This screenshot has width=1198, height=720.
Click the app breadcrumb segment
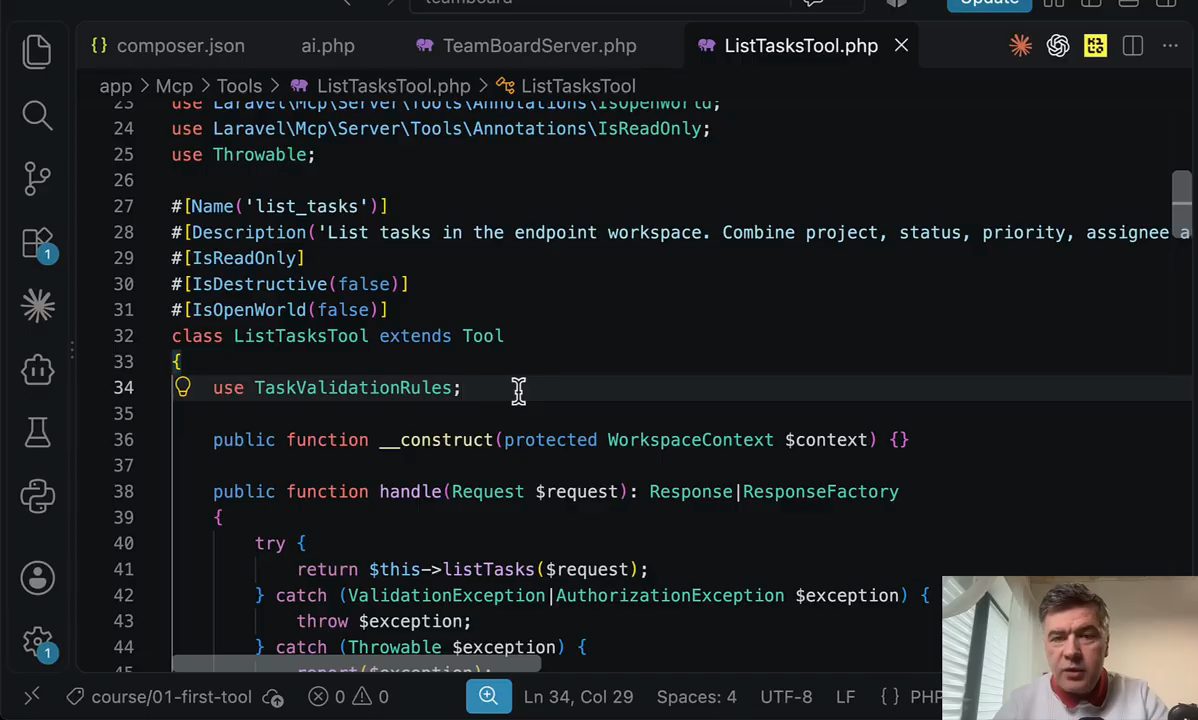pyautogui.click(x=115, y=86)
